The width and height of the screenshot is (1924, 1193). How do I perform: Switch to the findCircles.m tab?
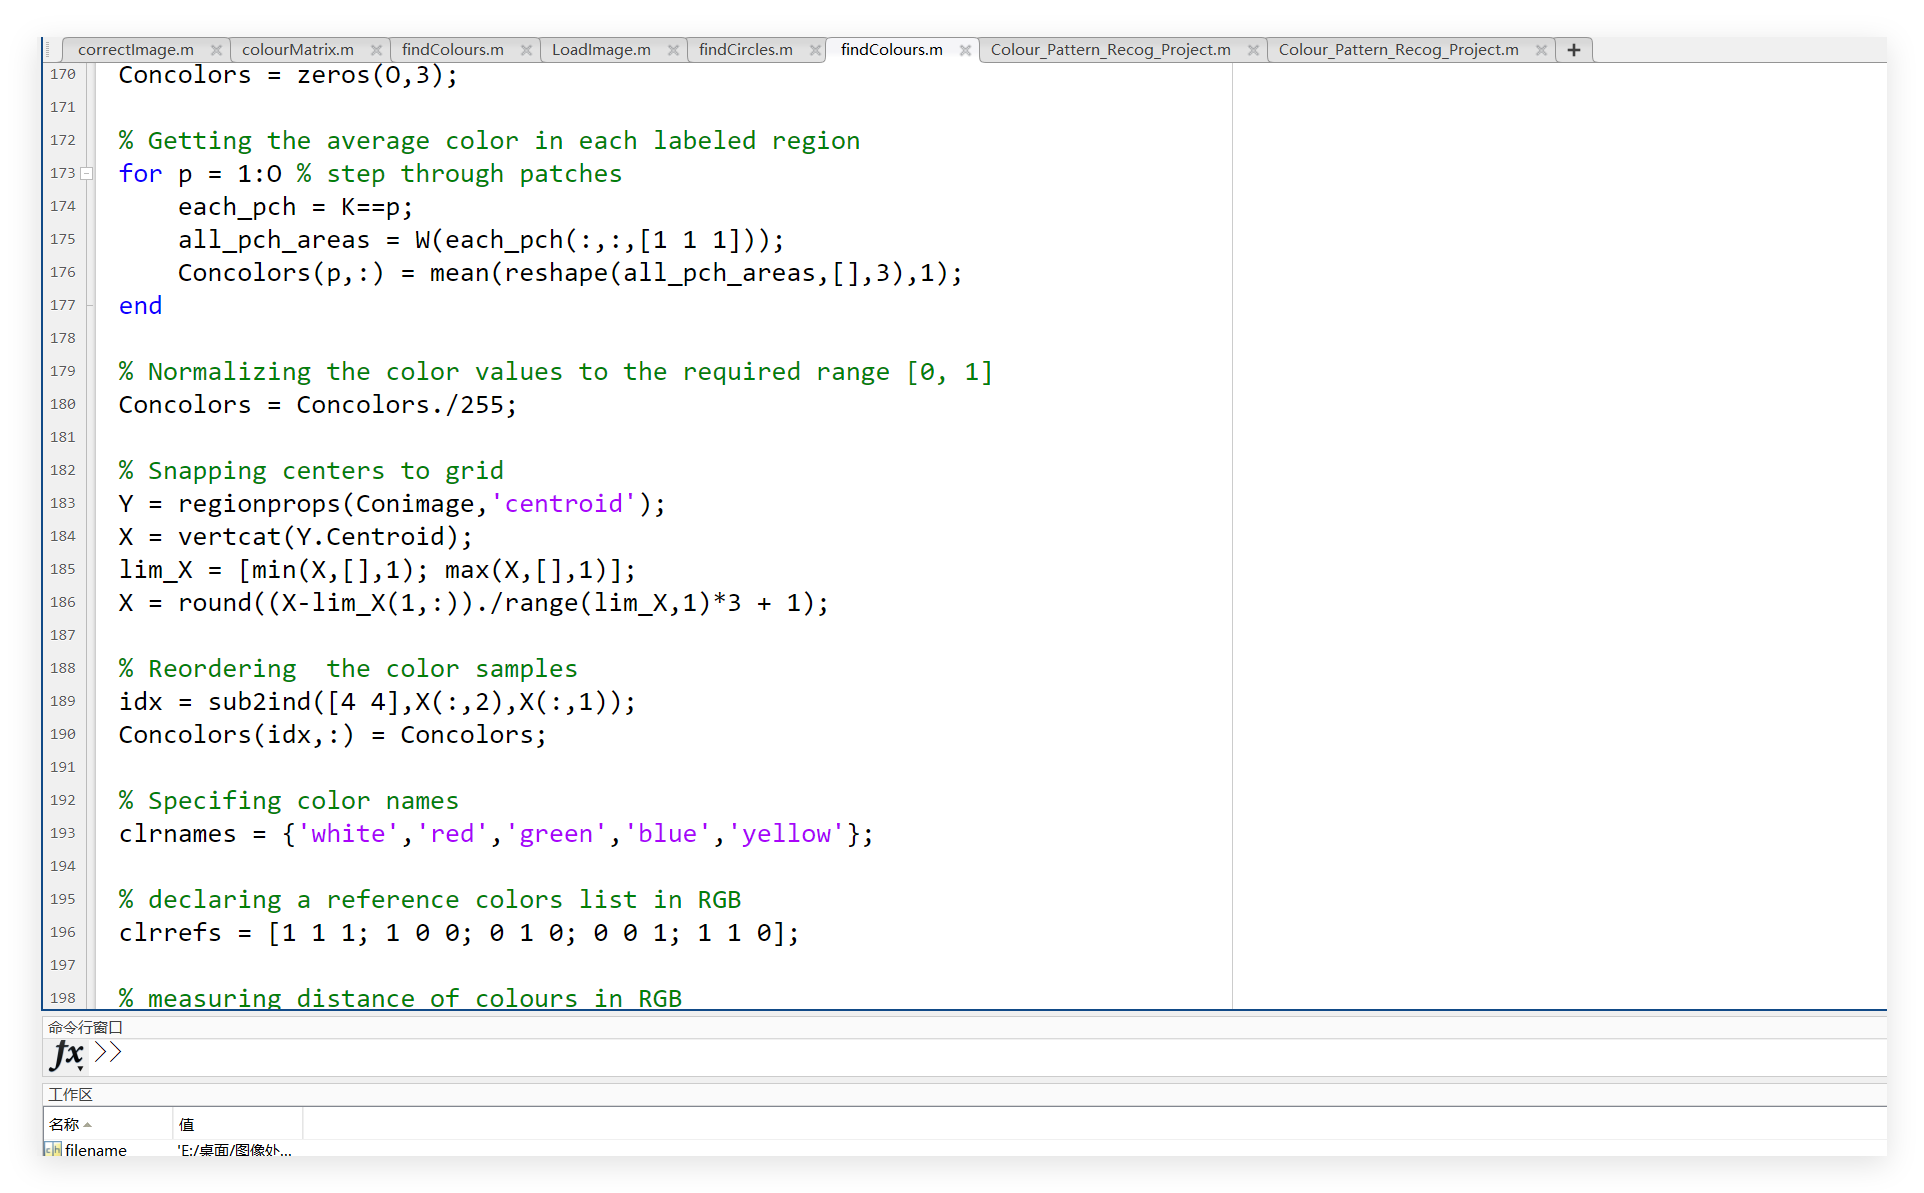click(745, 50)
